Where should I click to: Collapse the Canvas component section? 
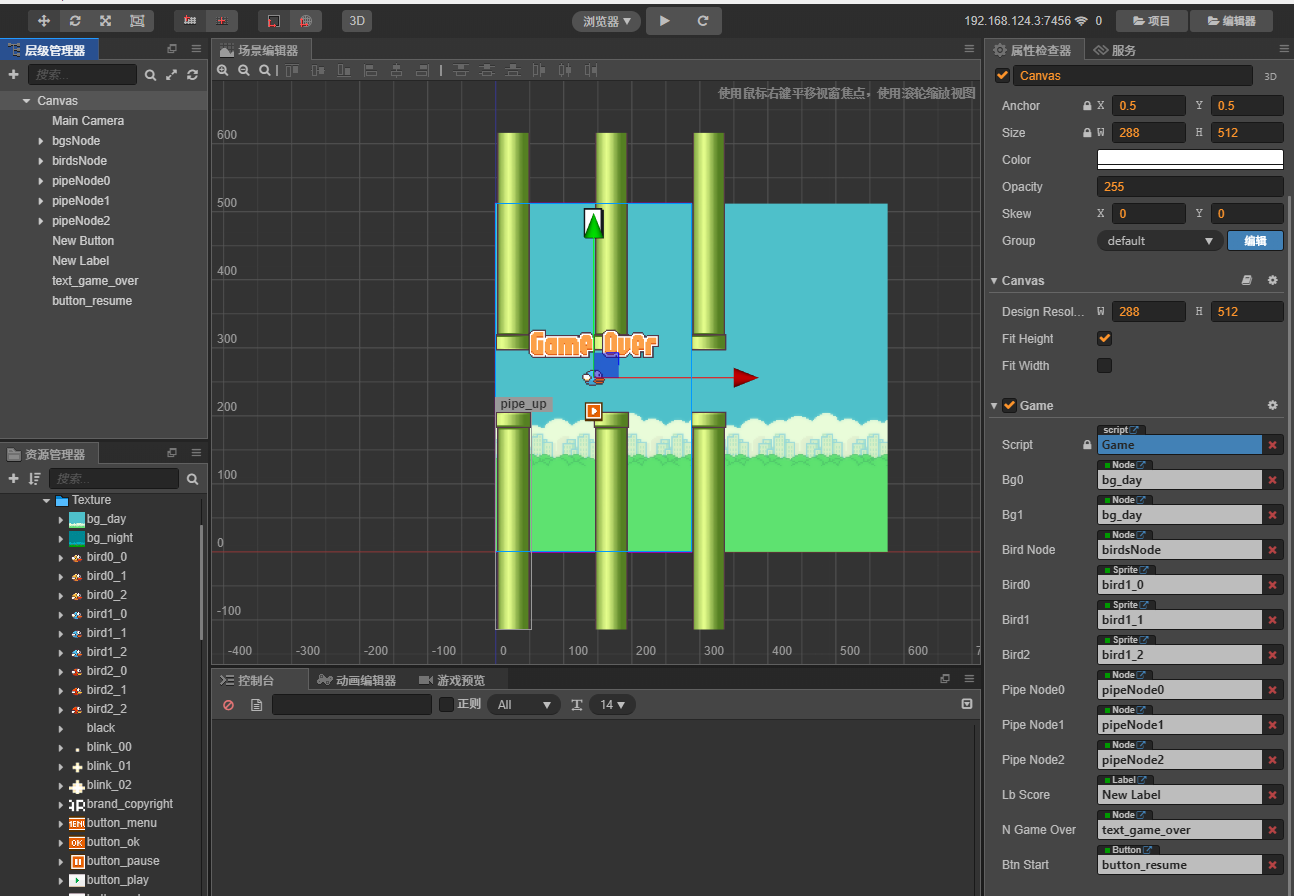994,281
